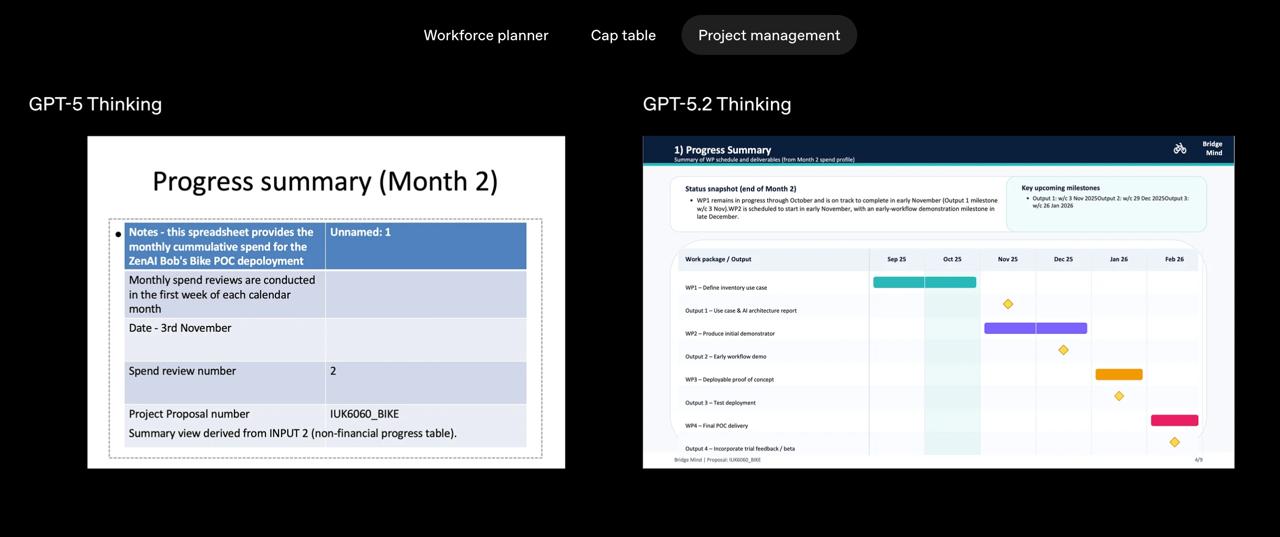Click the IUK6060_BIKE table cell
Viewport: 1280px width, 537px height.
[x=426, y=414]
